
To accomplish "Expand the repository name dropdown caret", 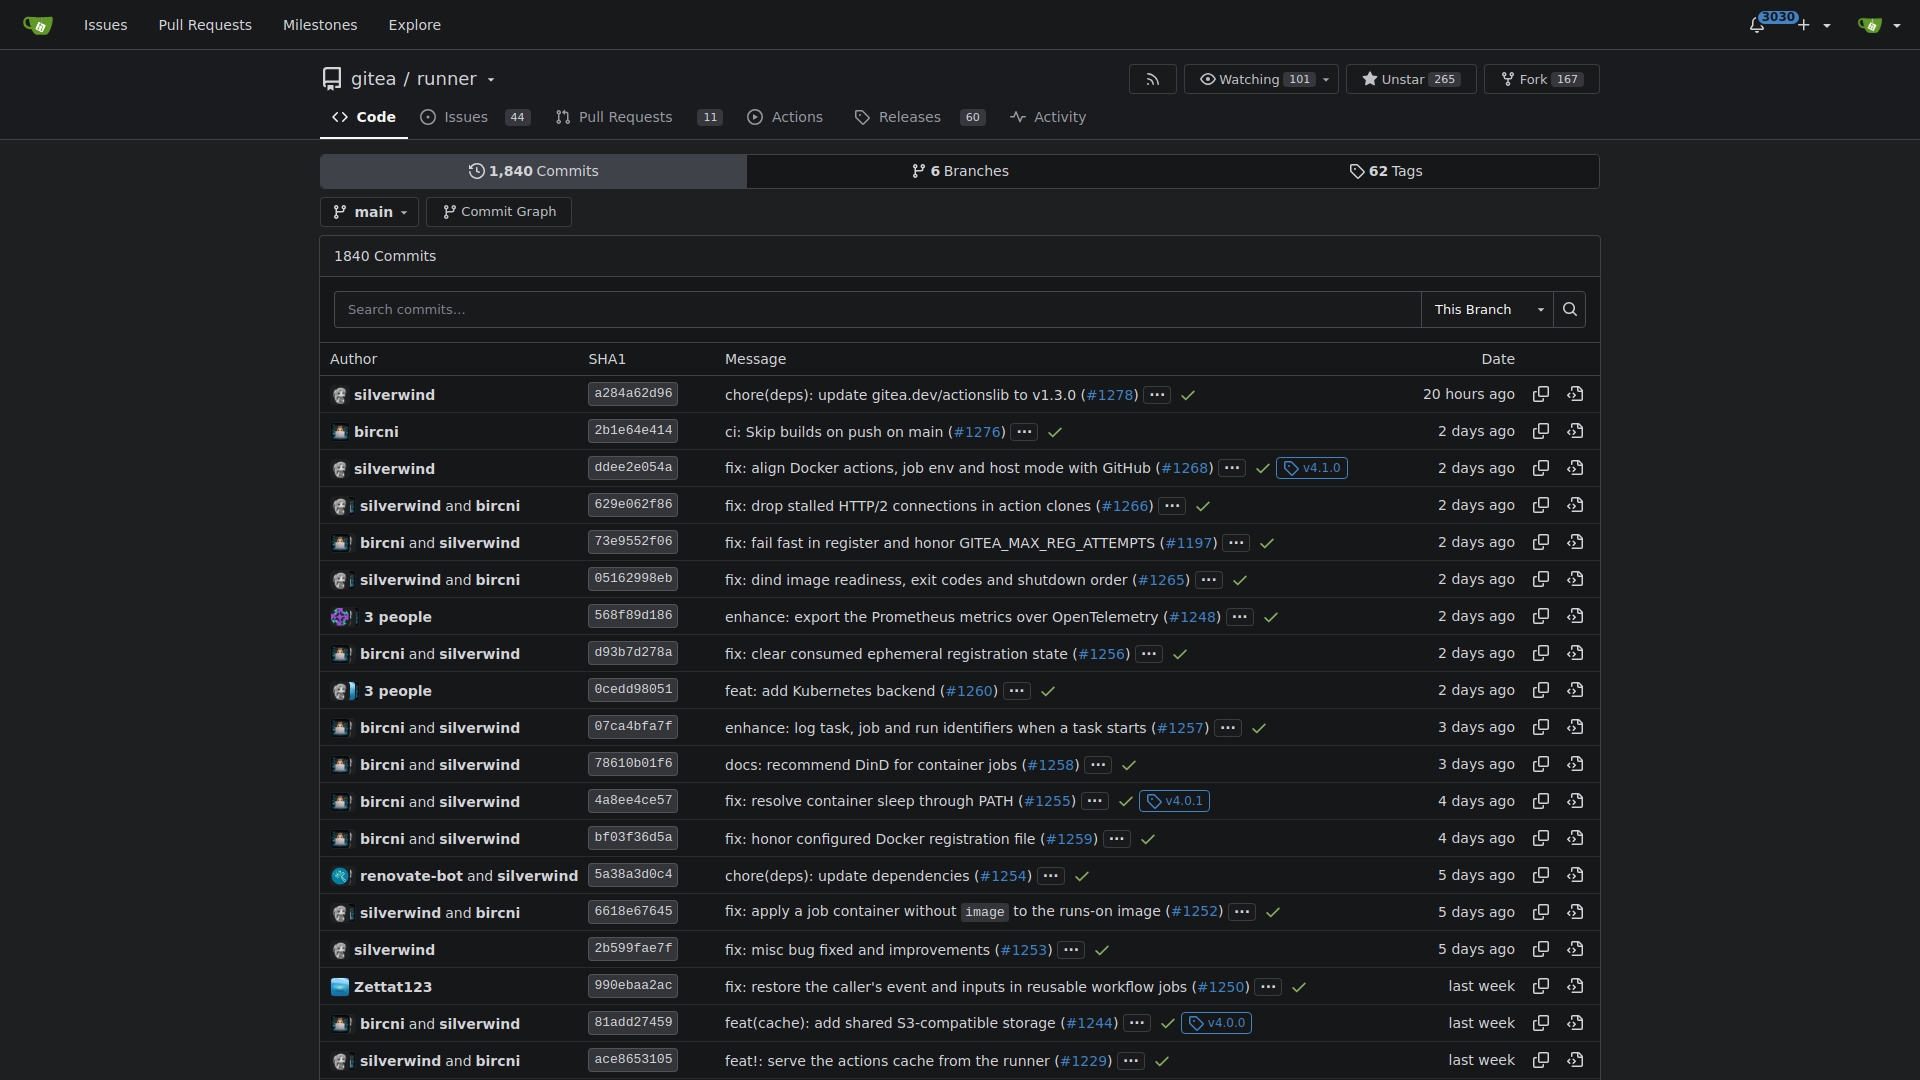I will pyautogui.click(x=491, y=80).
